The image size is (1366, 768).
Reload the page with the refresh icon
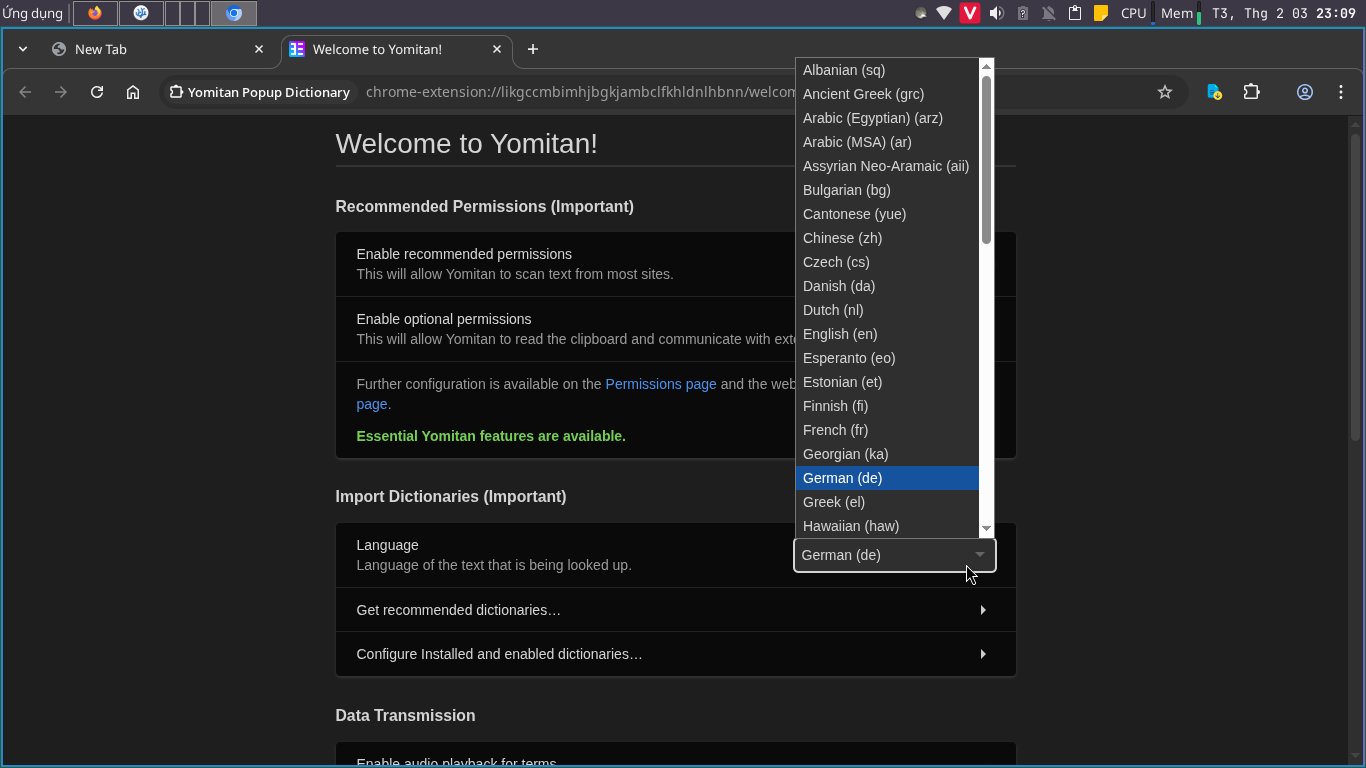point(97,92)
